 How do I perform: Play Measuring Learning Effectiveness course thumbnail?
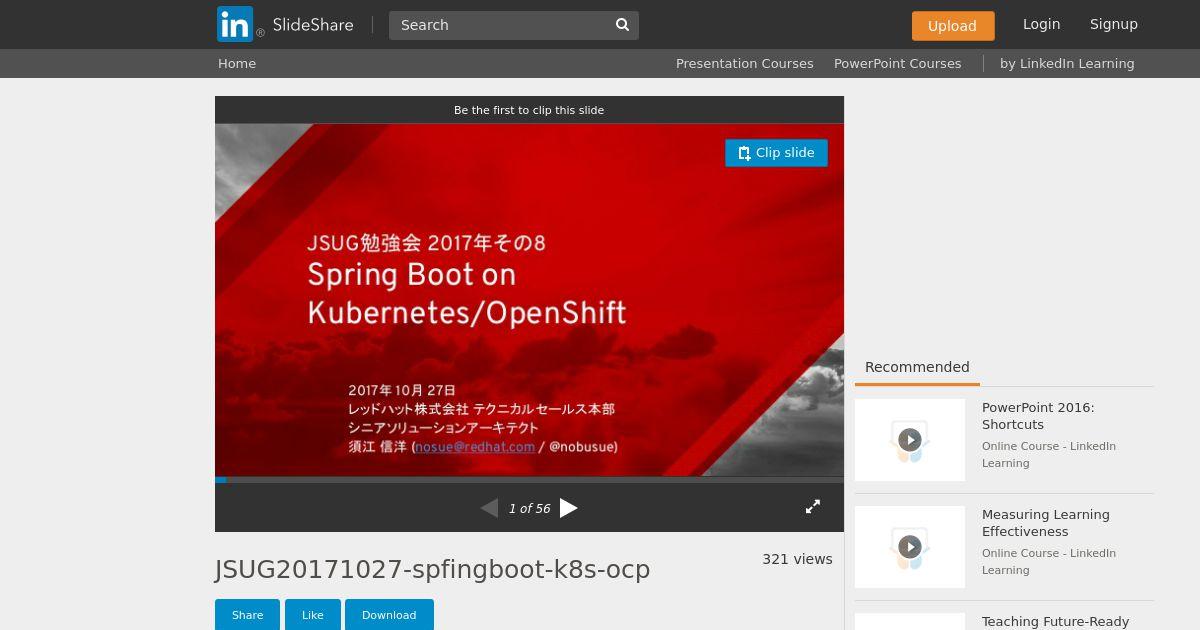(910, 547)
